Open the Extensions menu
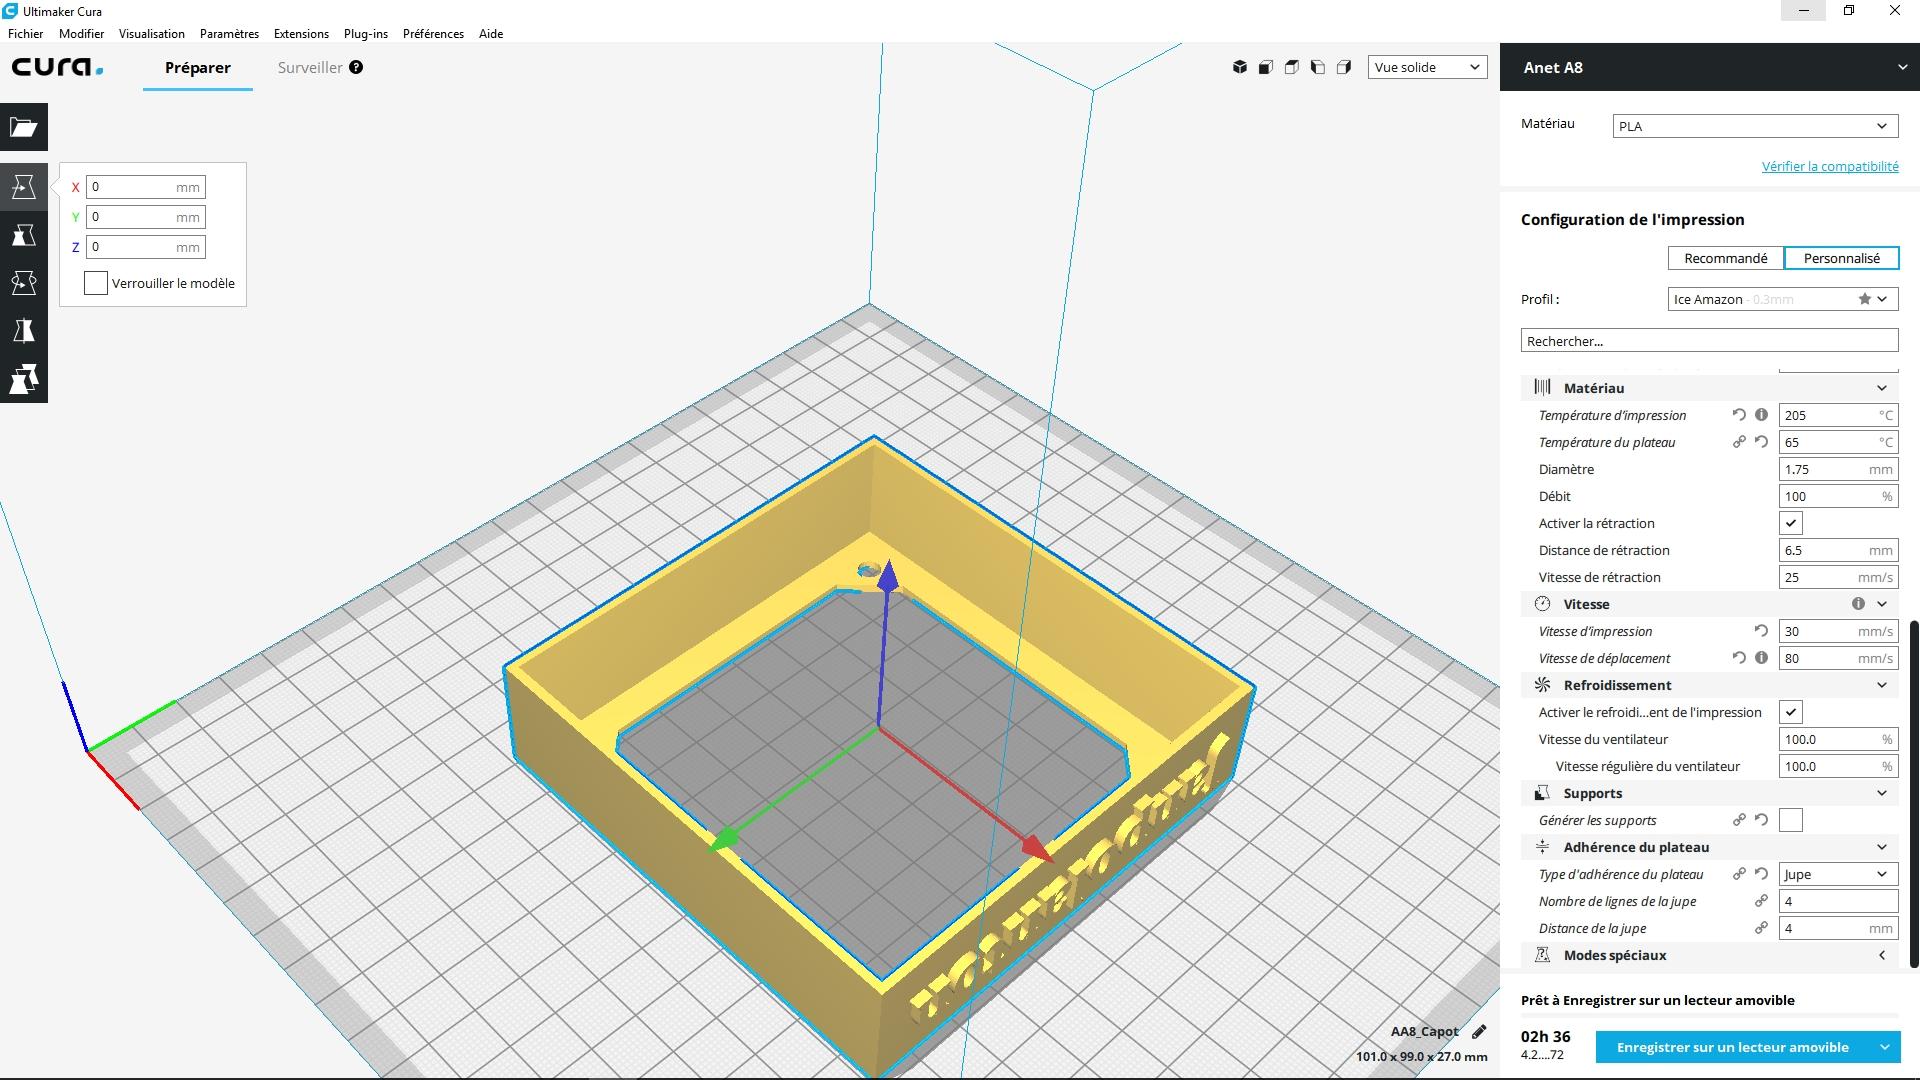Screen dimensions: 1920x1080 pyautogui.click(x=301, y=33)
